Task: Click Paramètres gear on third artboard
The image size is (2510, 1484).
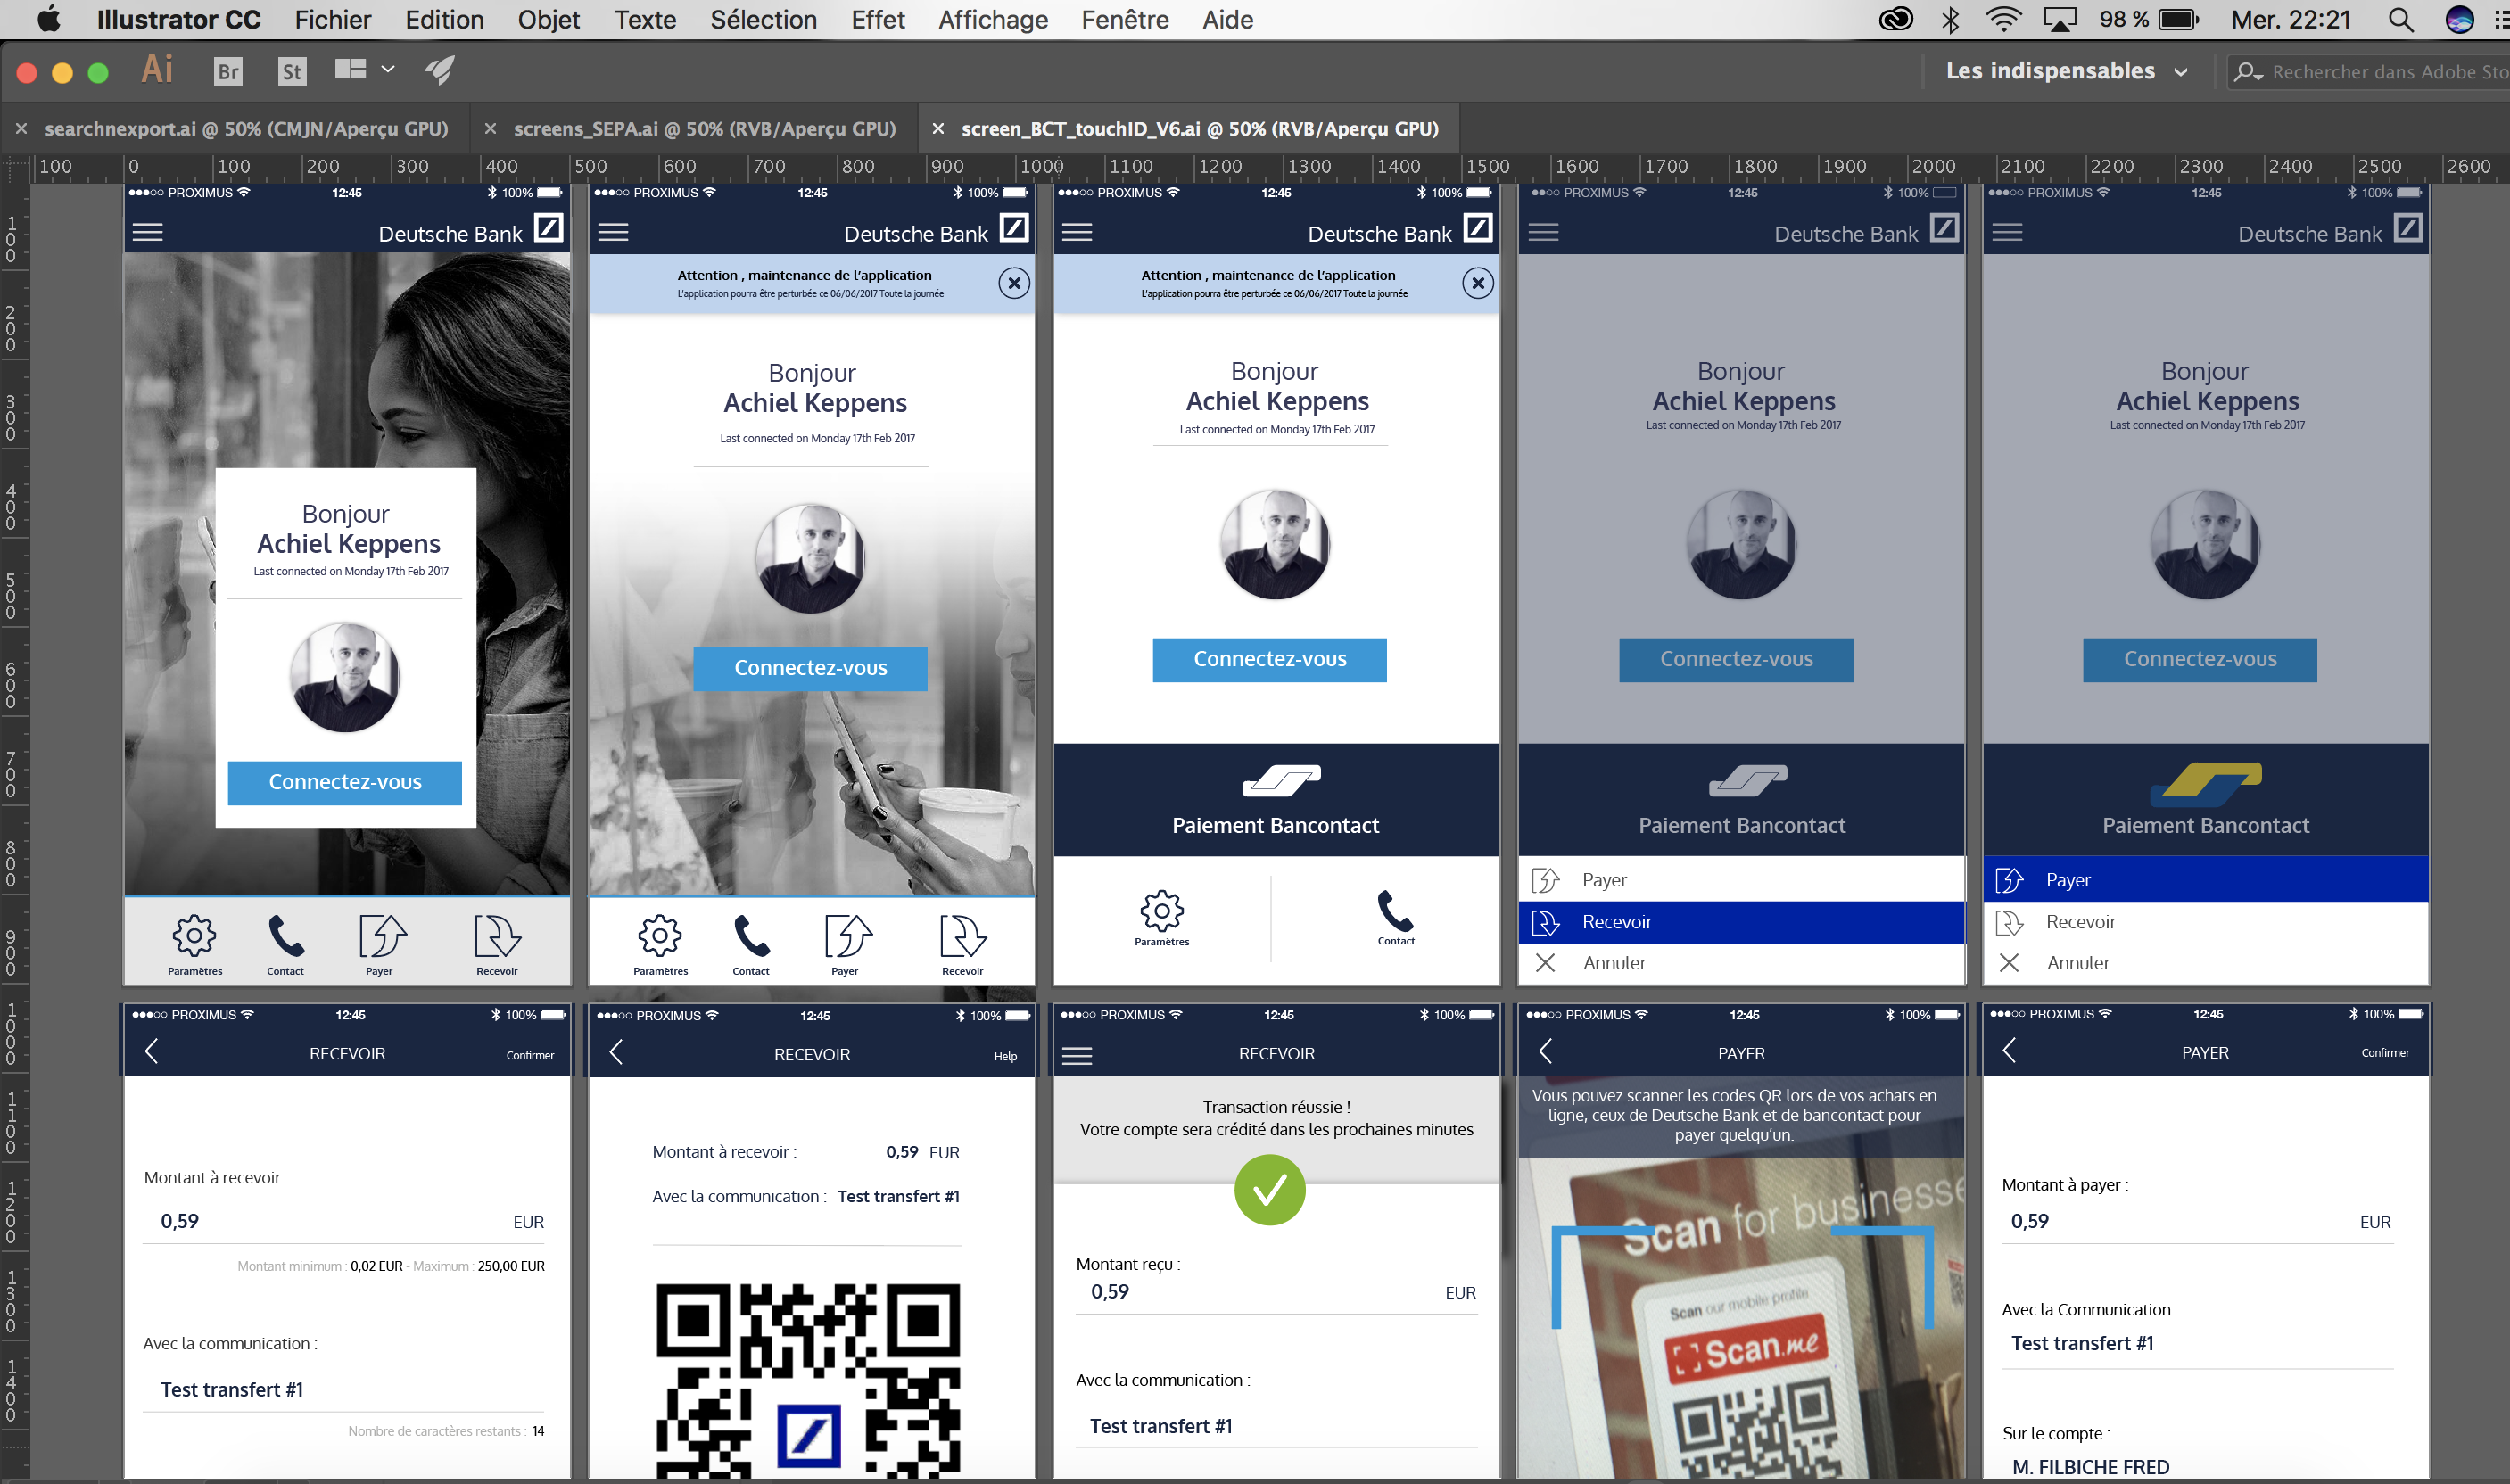Action: click(1162, 910)
